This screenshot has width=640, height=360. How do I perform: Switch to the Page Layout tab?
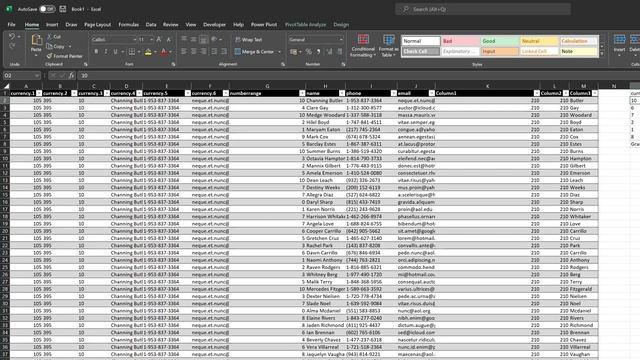pos(98,24)
